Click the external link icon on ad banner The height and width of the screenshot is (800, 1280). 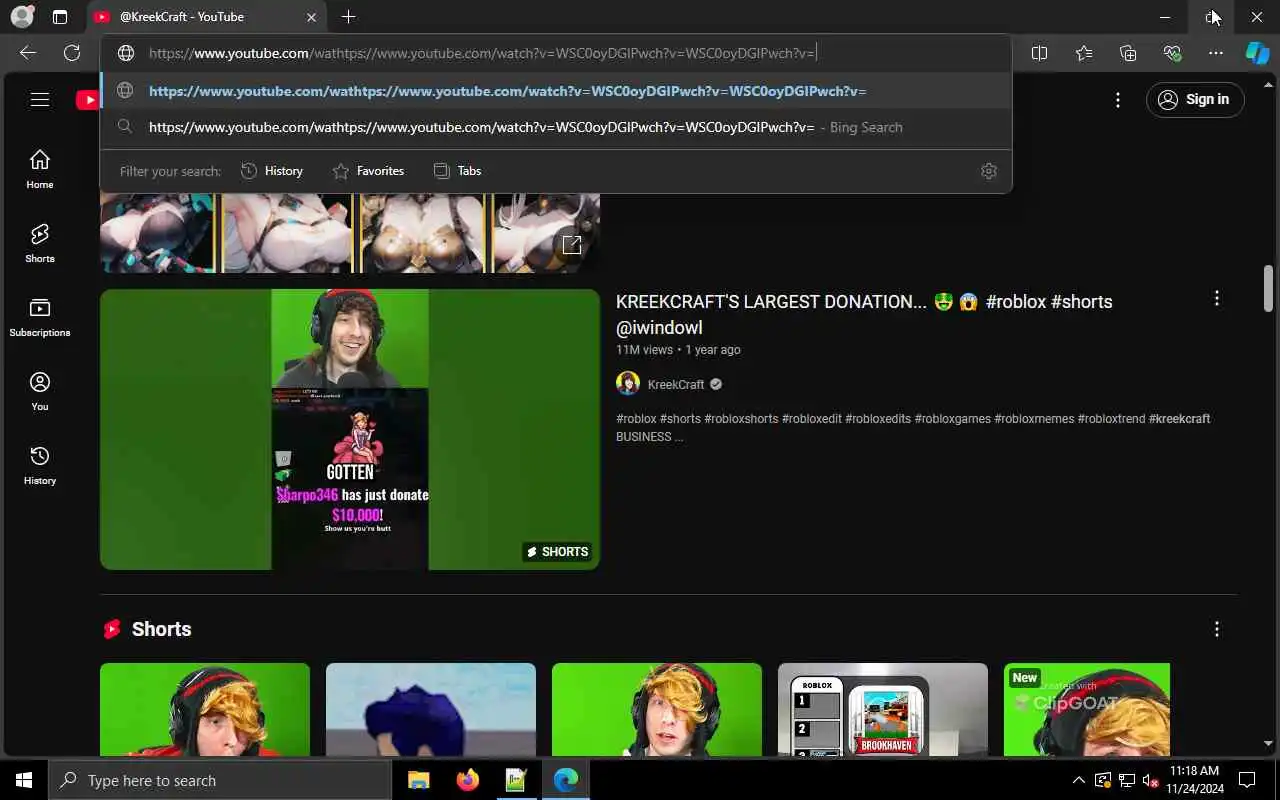(x=572, y=245)
